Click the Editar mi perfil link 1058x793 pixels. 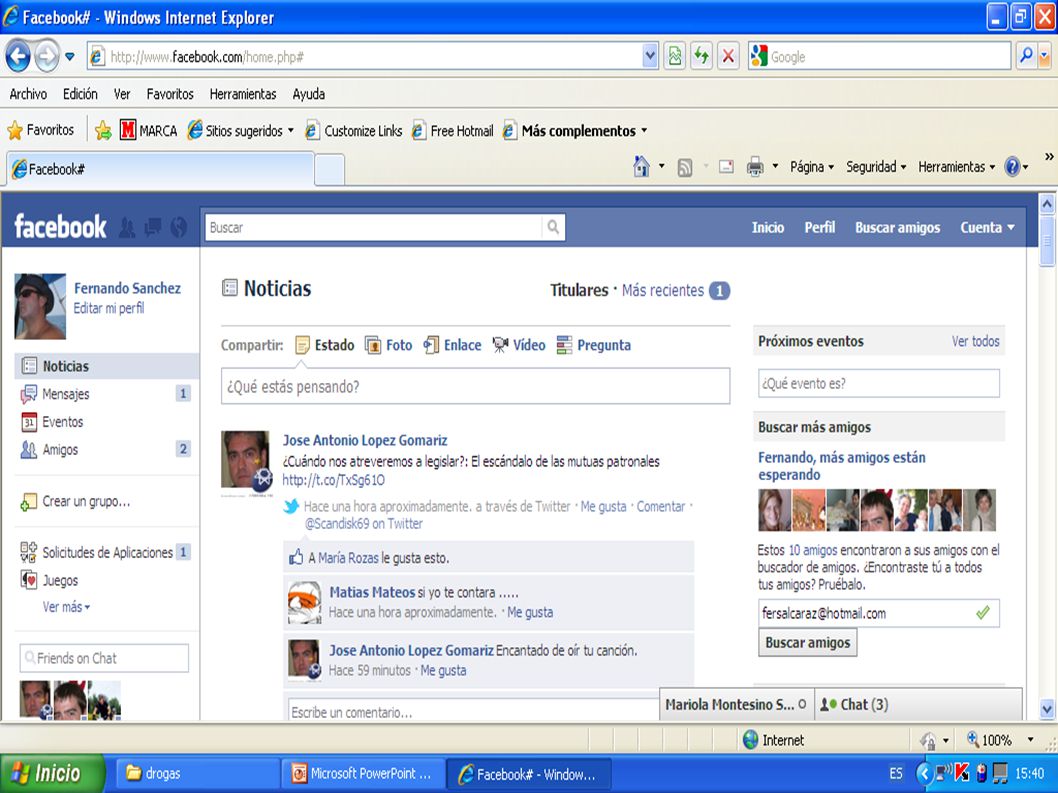tap(109, 308)
